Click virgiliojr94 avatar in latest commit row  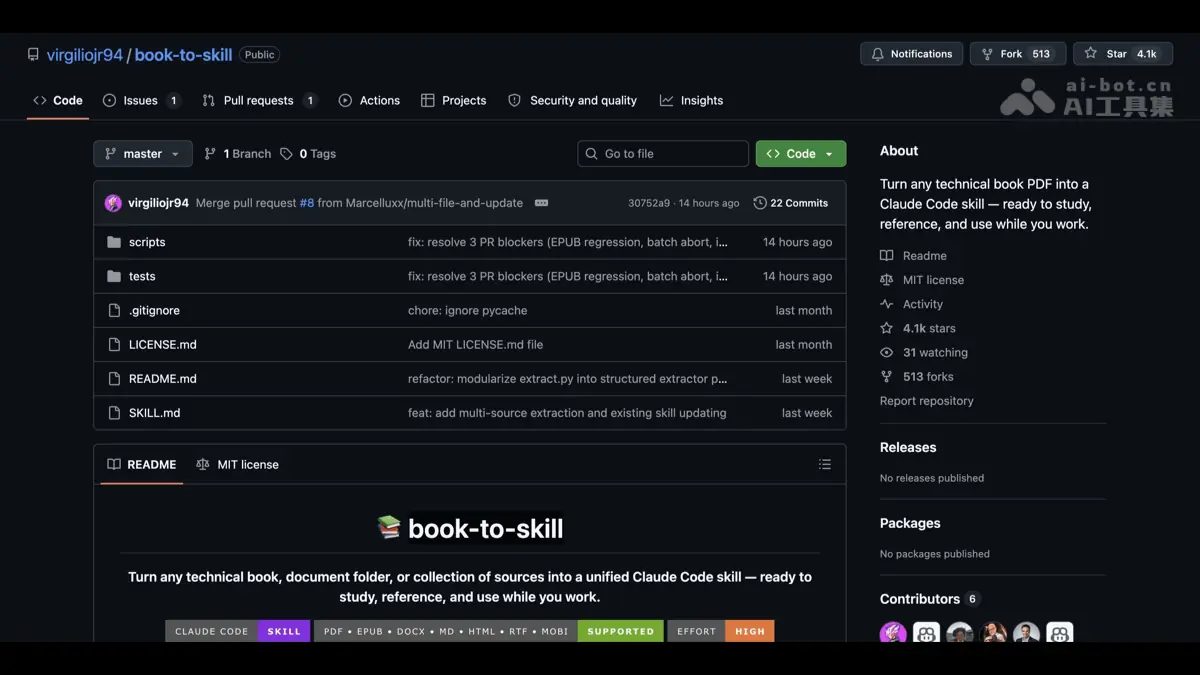[113, 203]
